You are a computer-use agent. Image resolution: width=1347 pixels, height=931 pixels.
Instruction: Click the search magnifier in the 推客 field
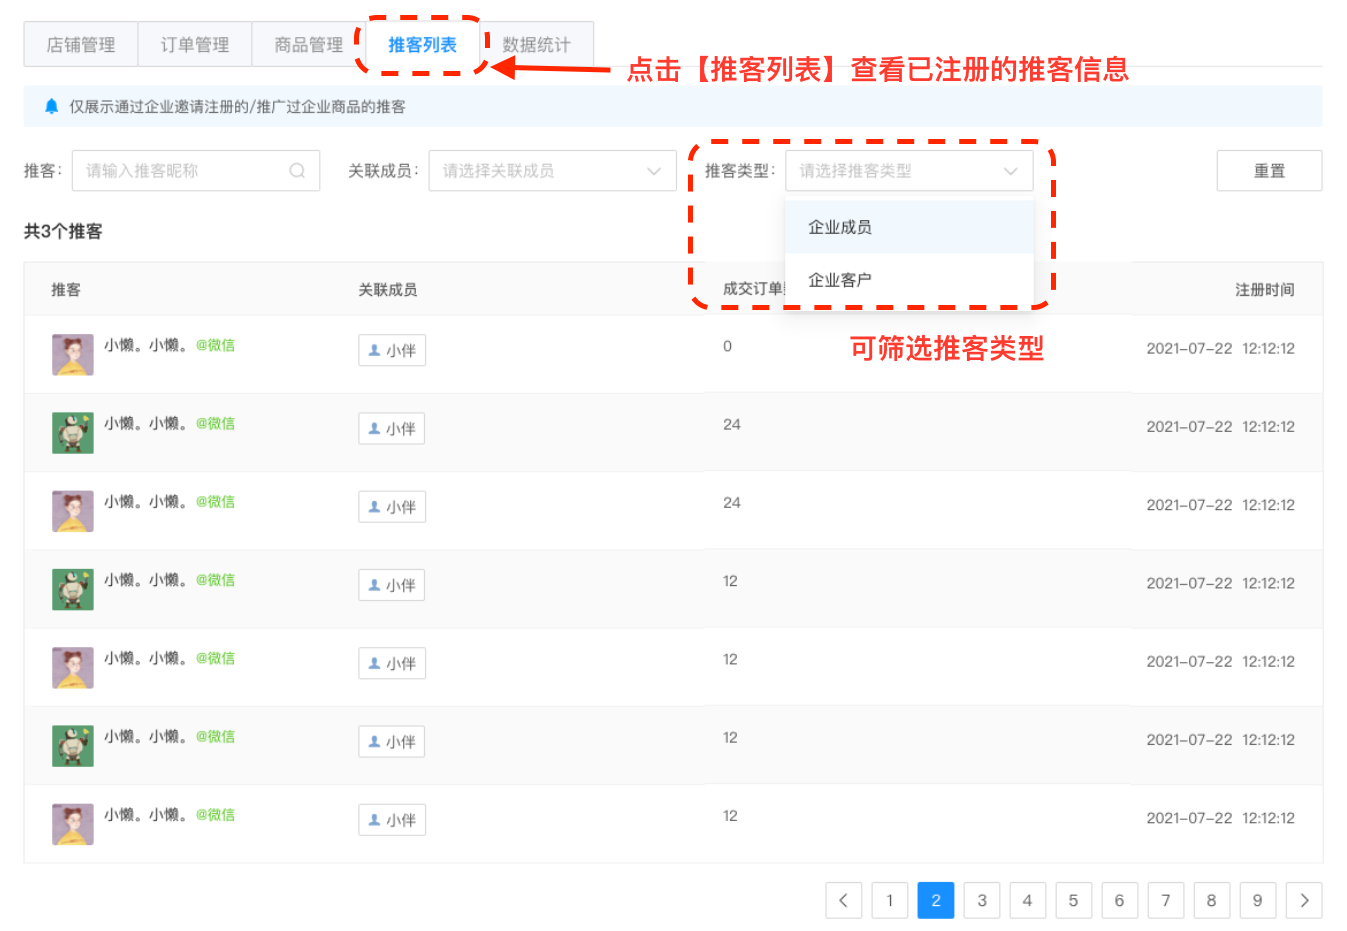[x=297, y=170]
